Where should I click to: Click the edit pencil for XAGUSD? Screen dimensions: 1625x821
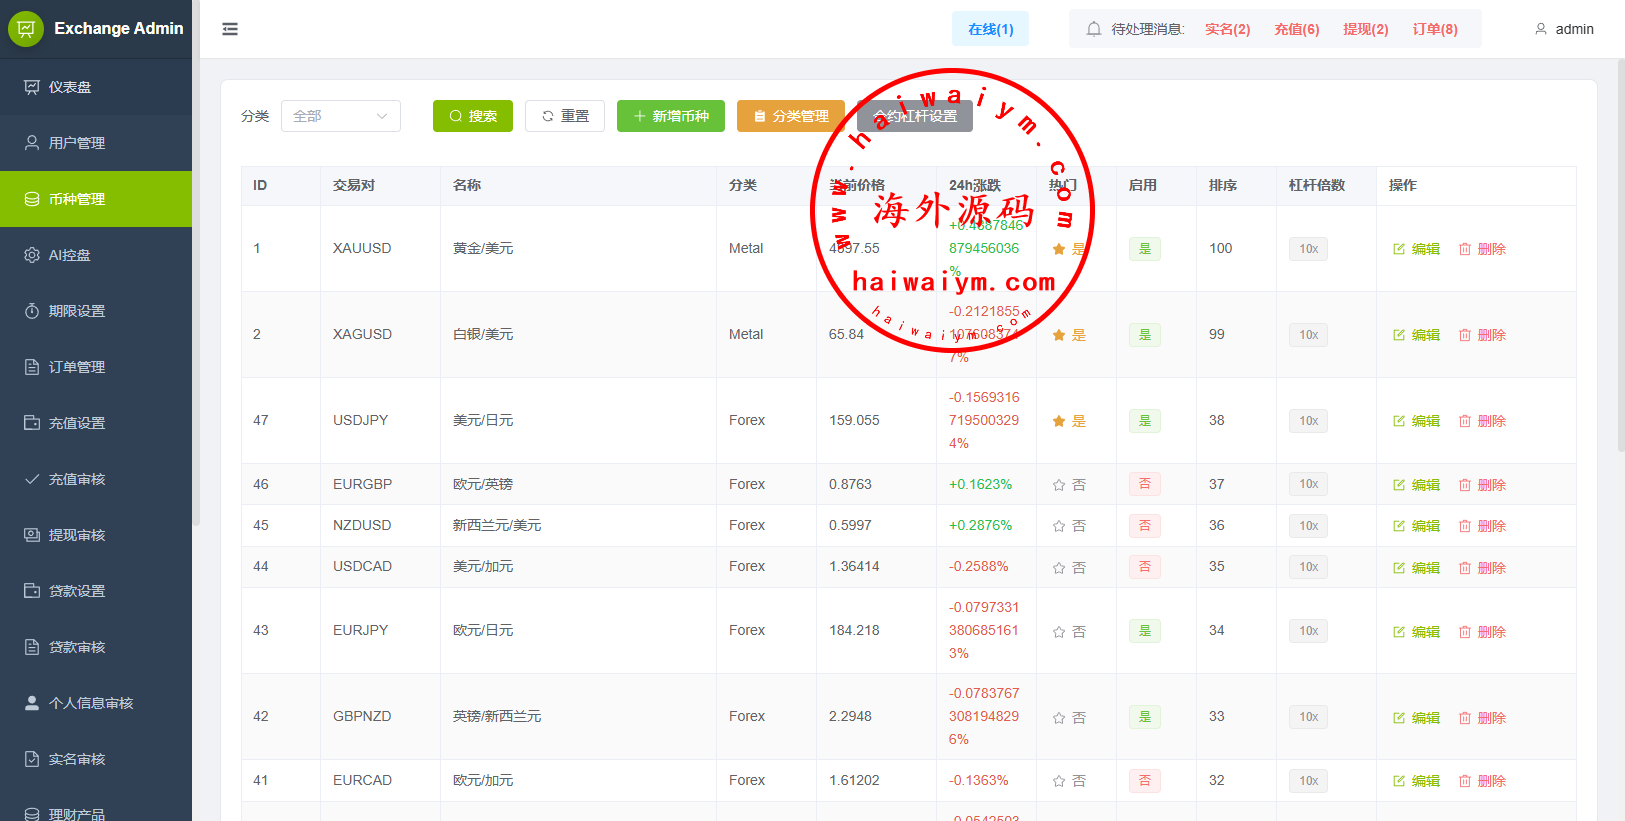coord(1399,335)
